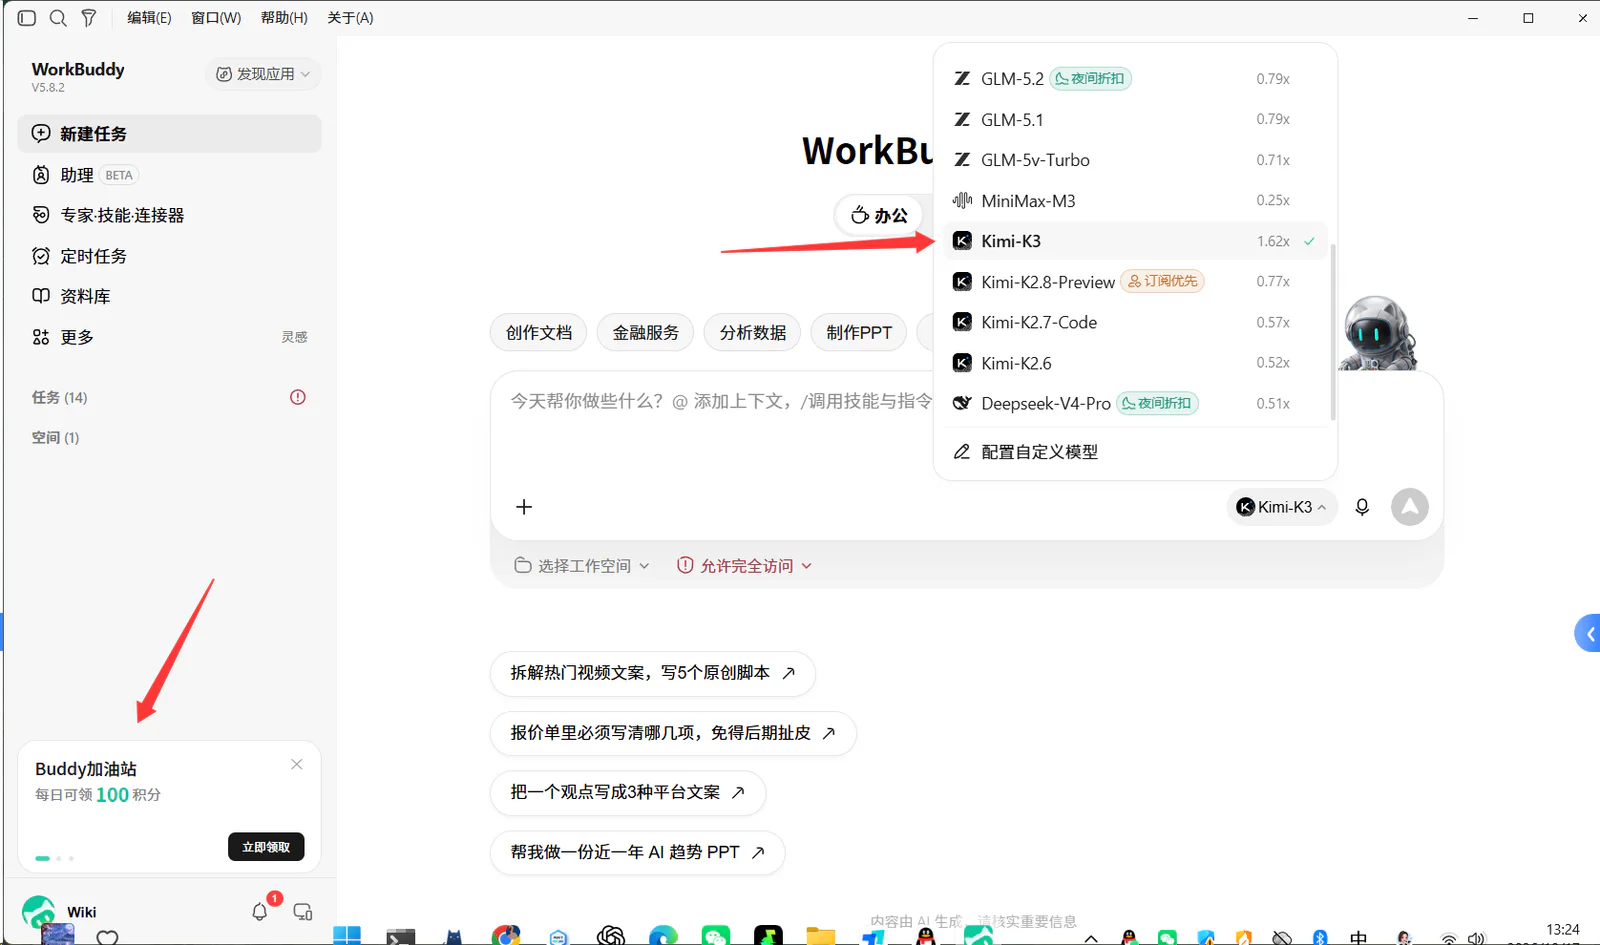Open the Wiki user avatar

coord(39,911)
